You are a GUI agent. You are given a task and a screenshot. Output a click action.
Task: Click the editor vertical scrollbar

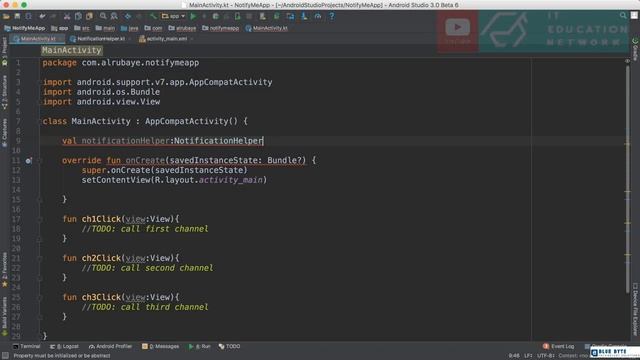tap(627, 178)
